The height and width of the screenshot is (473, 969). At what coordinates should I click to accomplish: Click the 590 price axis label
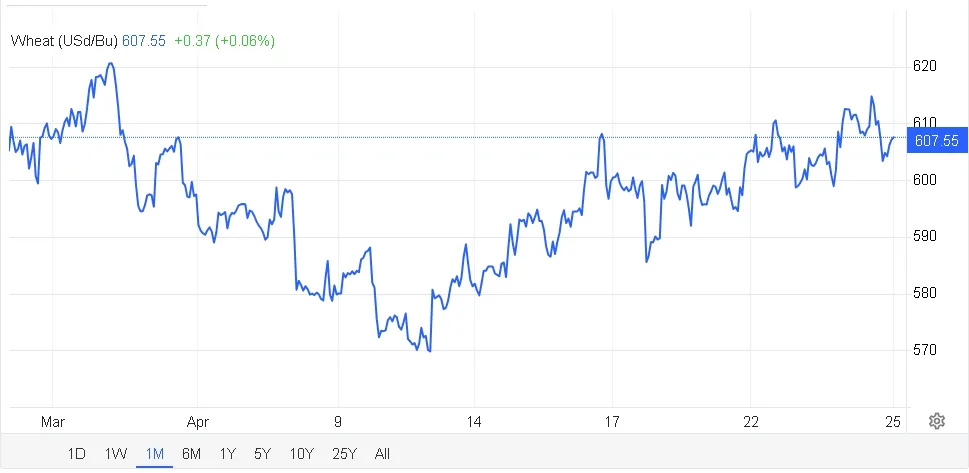(924, 236)
